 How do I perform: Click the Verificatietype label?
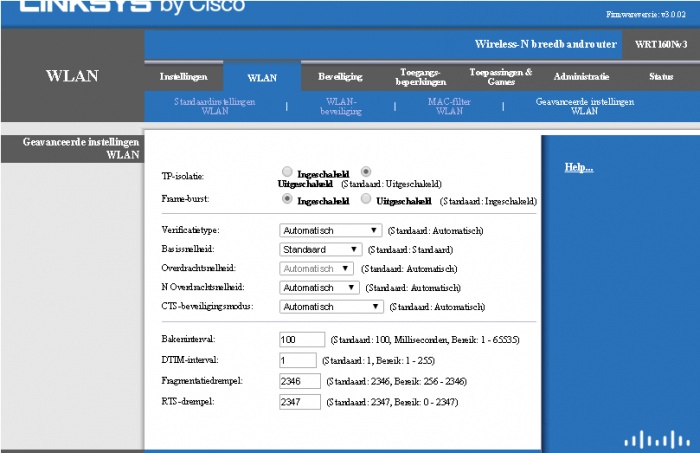coord(190,230)
